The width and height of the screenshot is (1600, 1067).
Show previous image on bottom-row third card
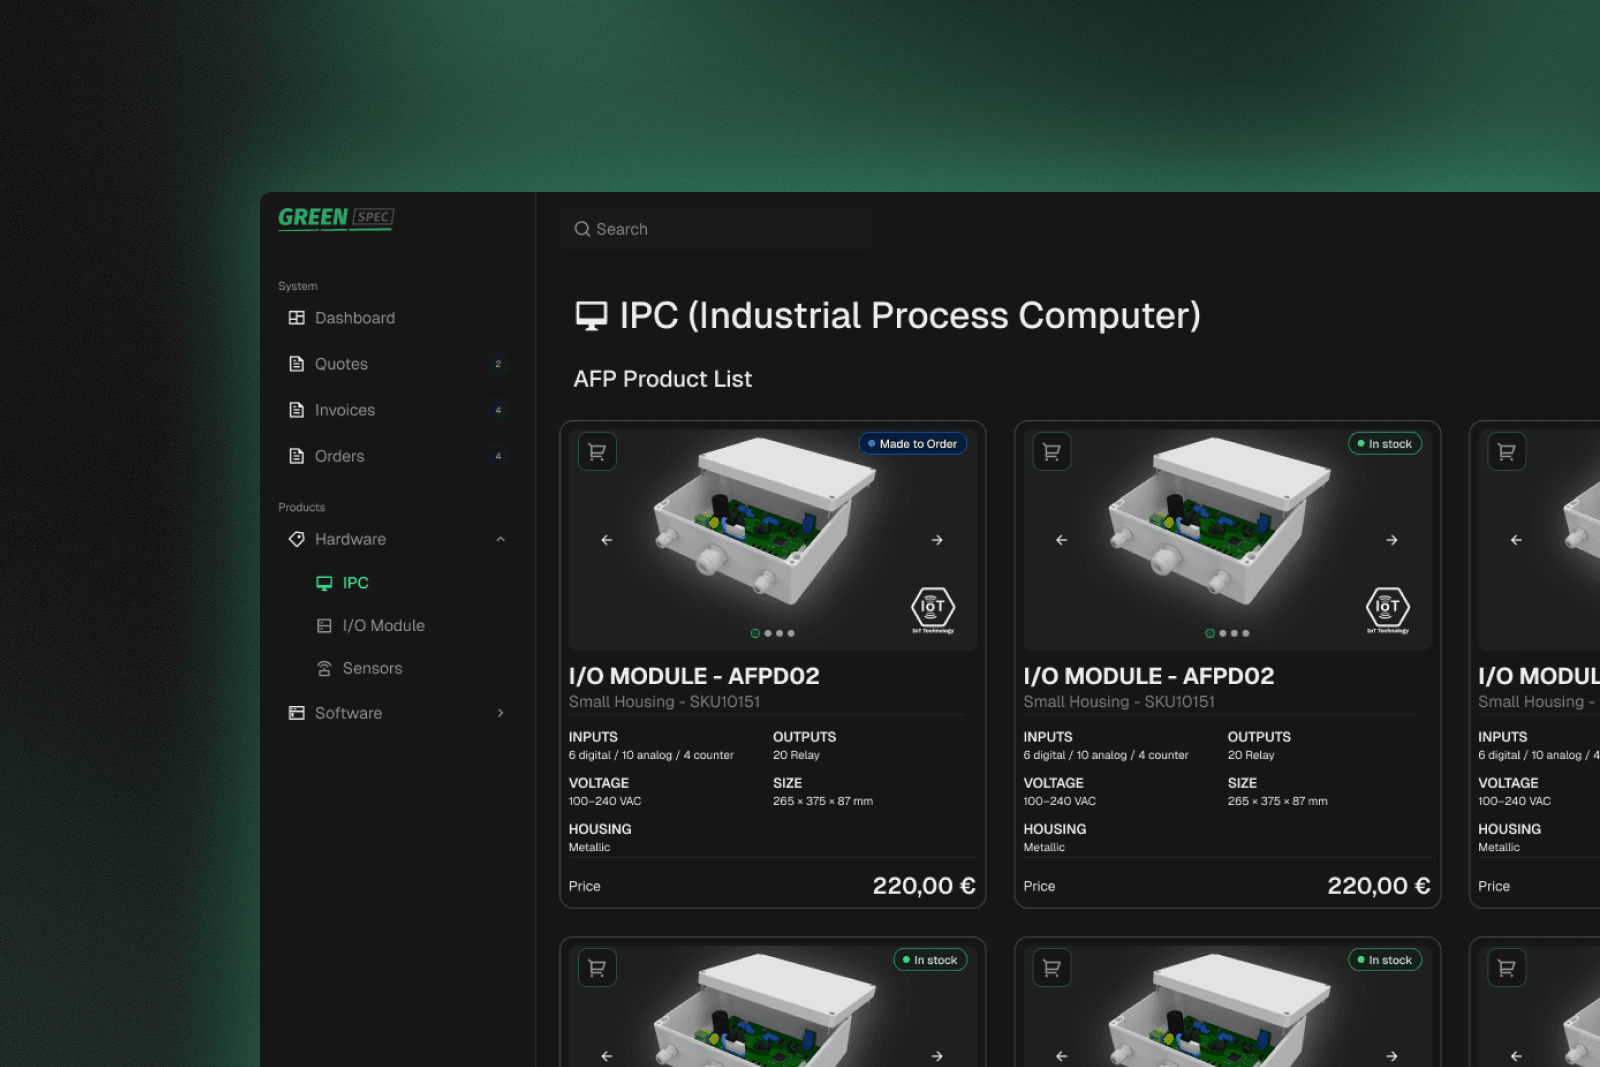coord(1517,1056)
